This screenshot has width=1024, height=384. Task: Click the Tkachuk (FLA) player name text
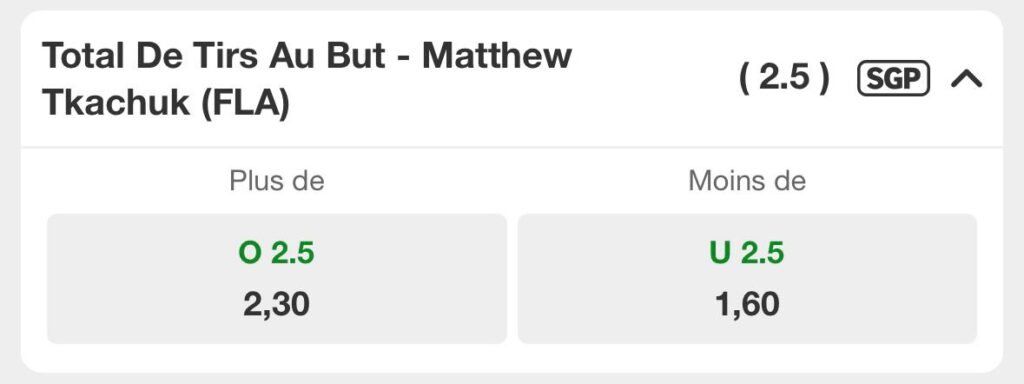[166, 104]
